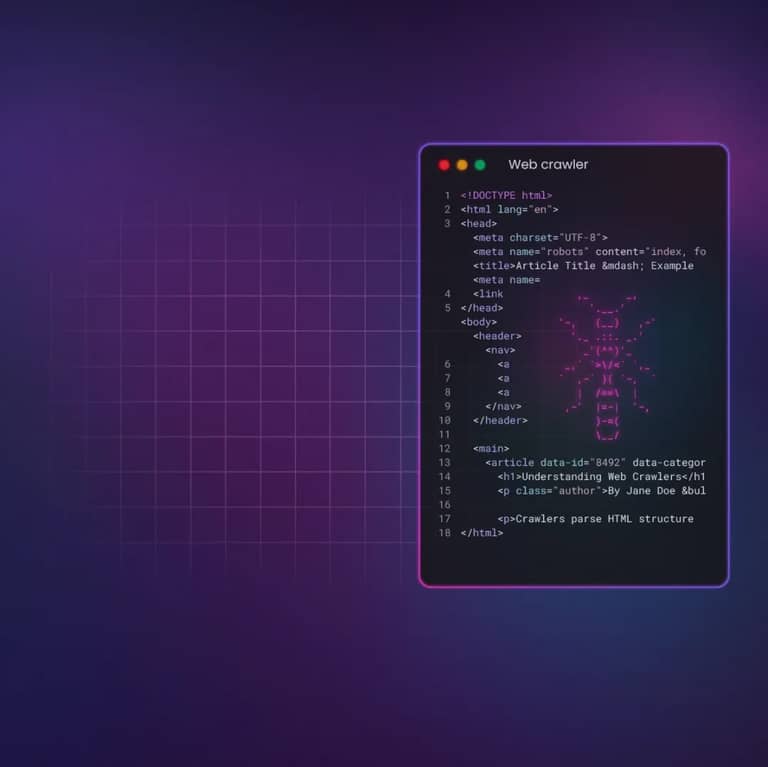Click the opening "<nav>" tag

pos(500,350)
